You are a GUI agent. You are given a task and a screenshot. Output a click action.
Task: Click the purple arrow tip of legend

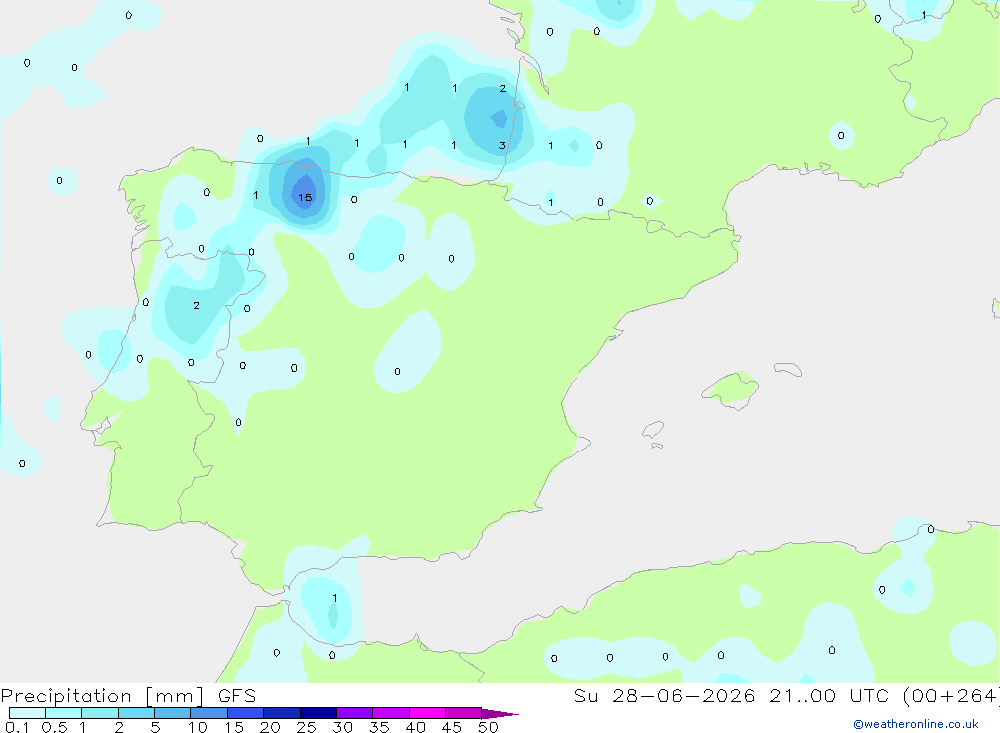click(500, 714)
